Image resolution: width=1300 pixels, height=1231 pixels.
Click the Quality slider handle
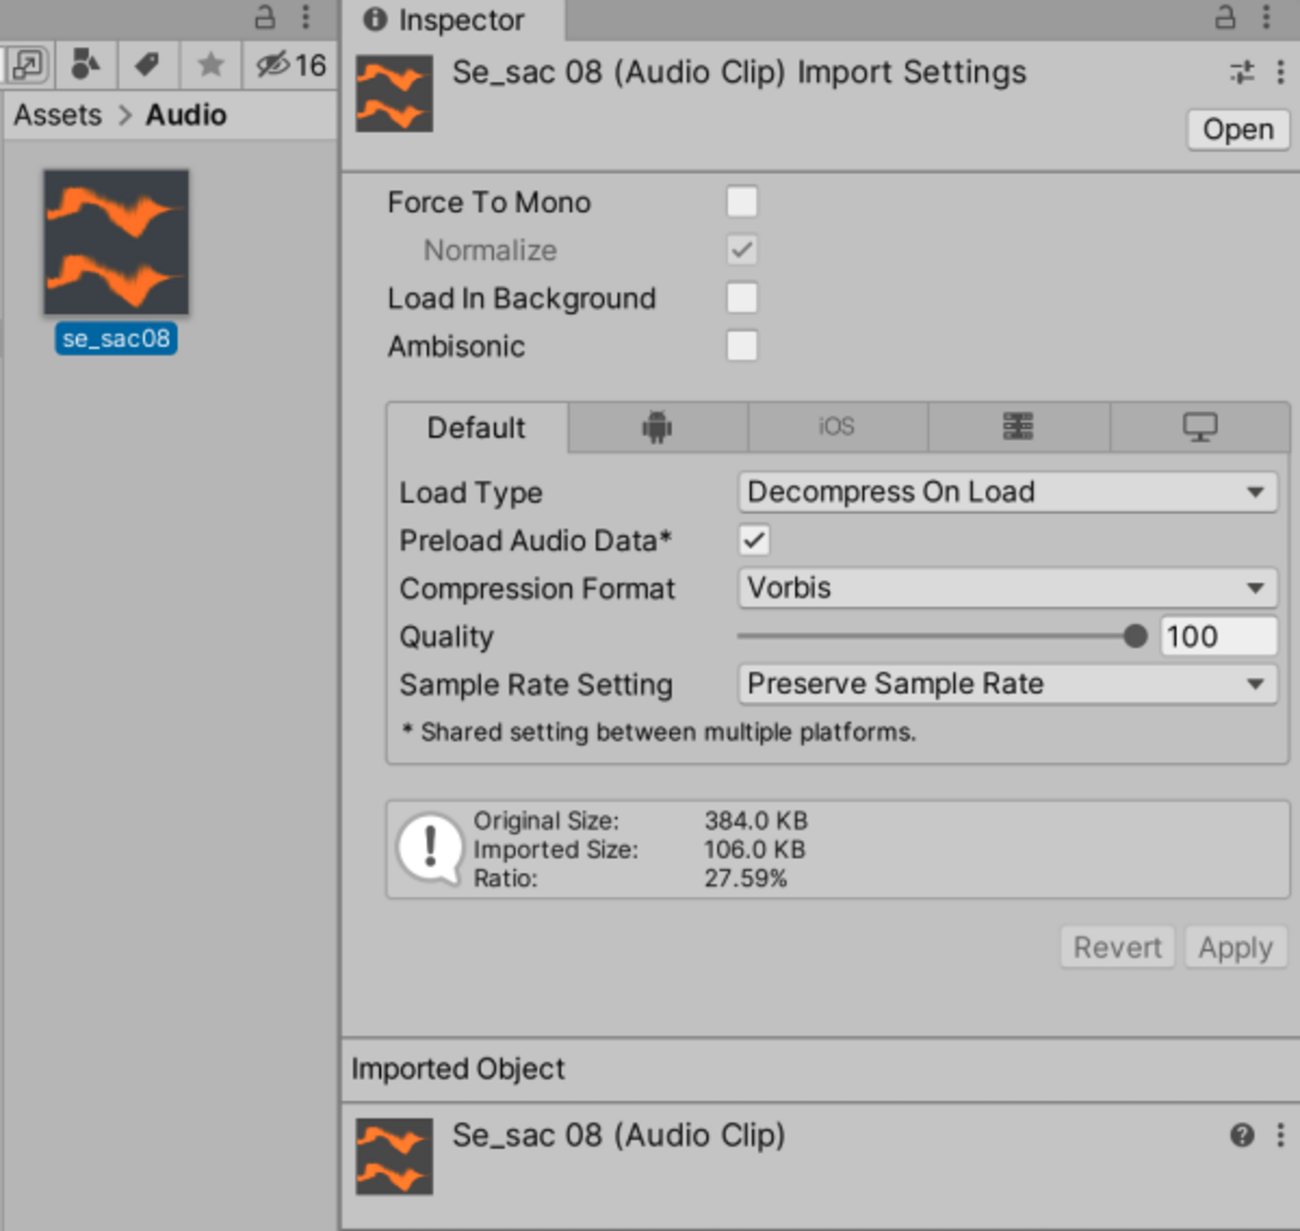click(1135, 636)
